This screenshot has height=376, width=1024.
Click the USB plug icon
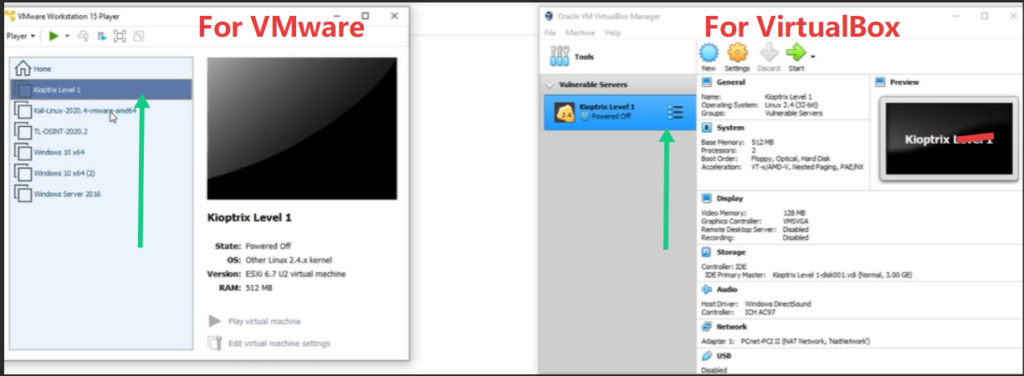pos(706,356)
